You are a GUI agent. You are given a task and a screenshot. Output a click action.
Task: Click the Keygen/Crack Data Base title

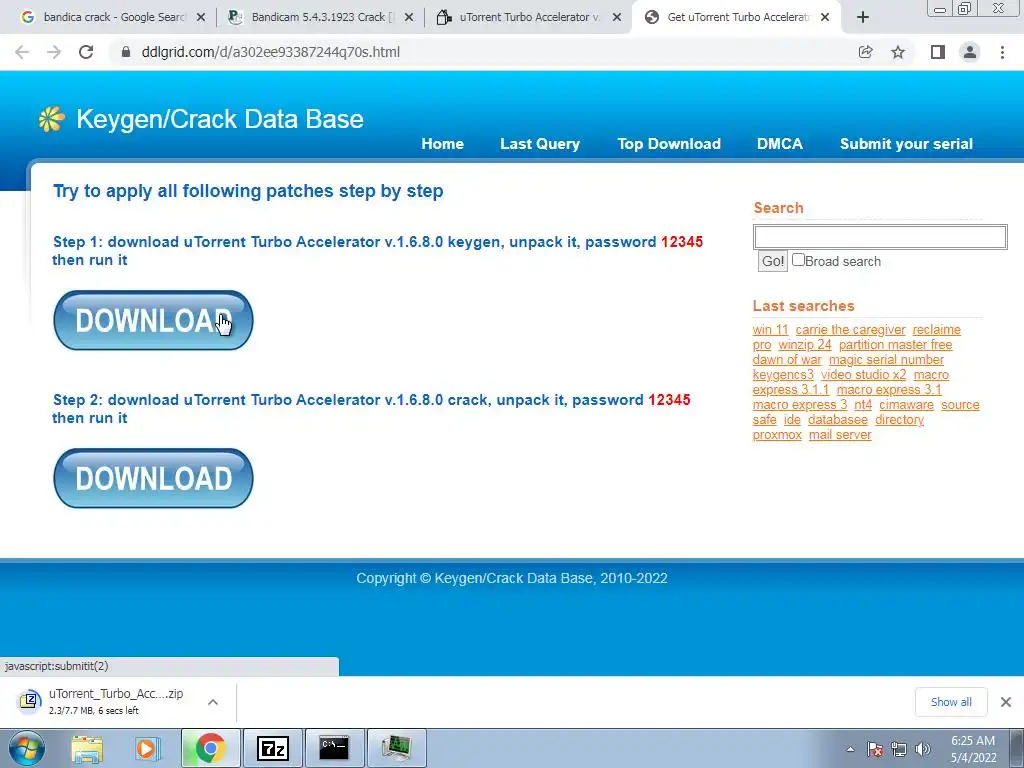tap(219, 120)
